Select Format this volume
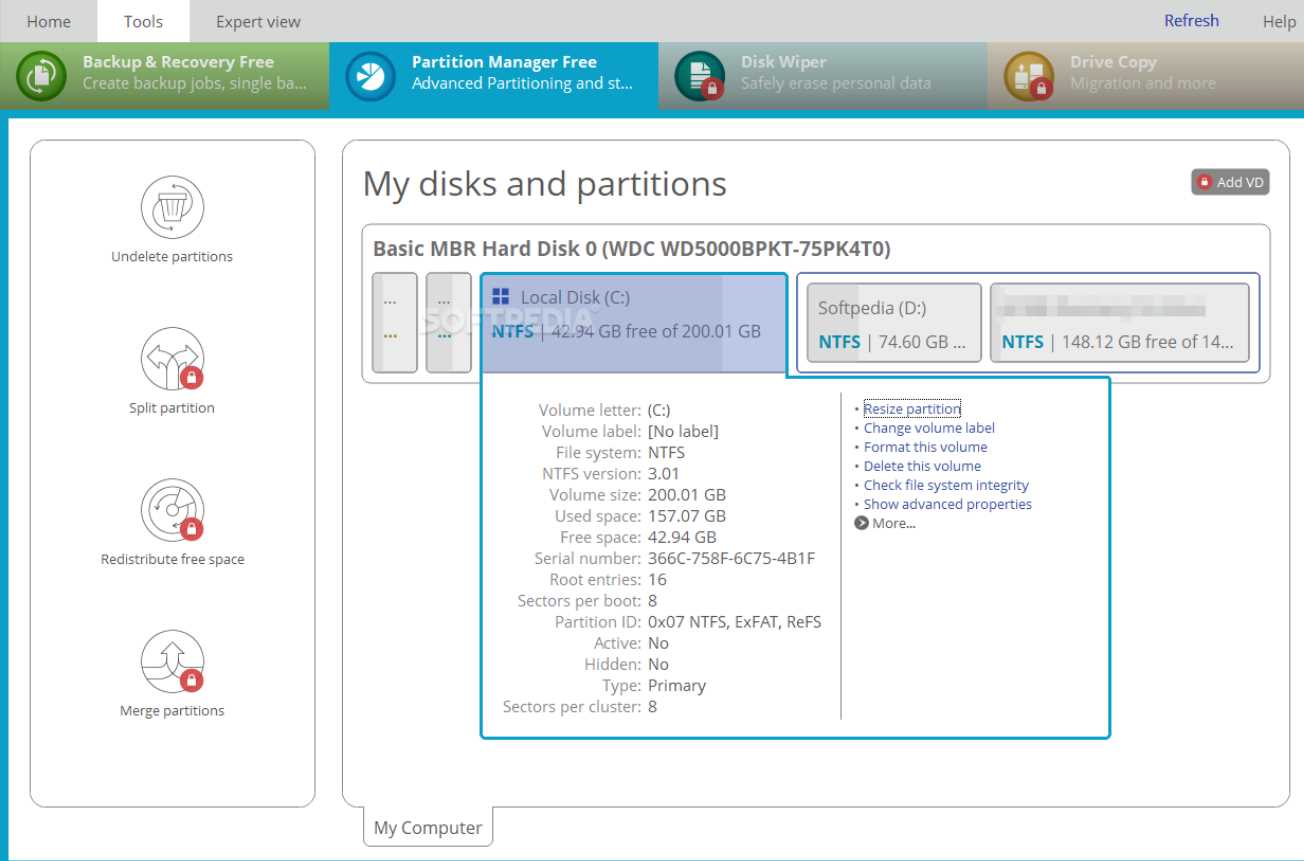Image resolution: width=1304 pixels, height=861 pixels. (925, 446)
